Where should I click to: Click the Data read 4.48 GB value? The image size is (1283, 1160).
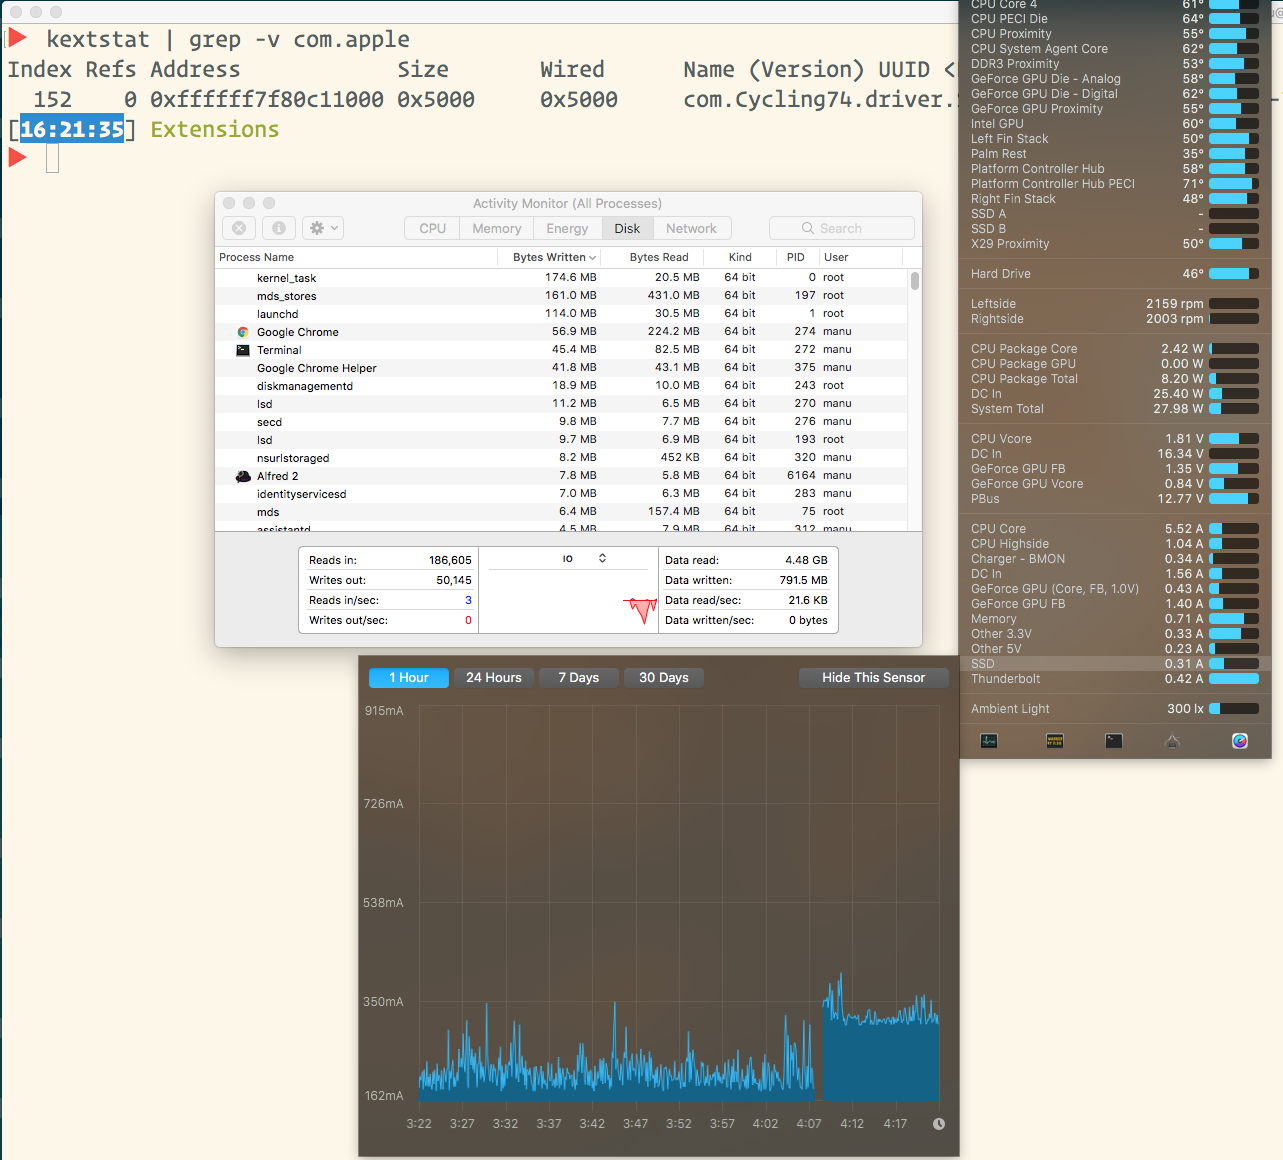tap(806, 560)
